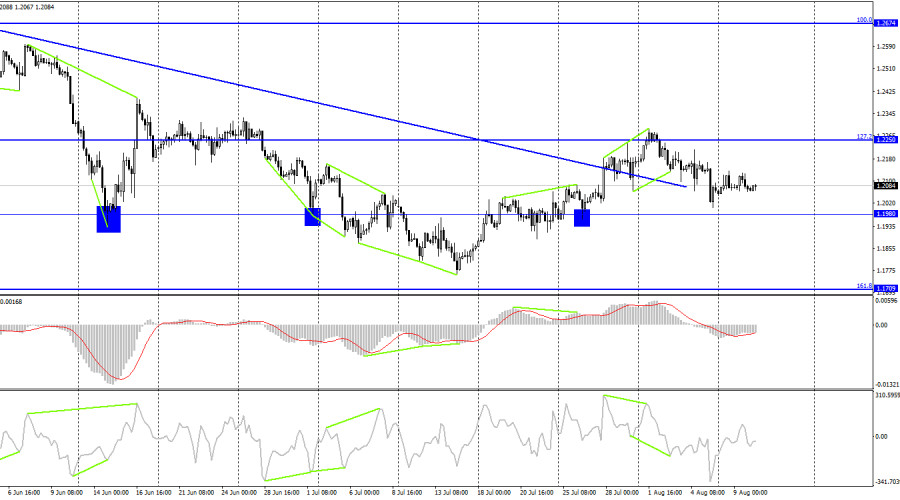Viewport: 900px width, 500px height.
Task: Click the 1.1855 price axis value
Action: point(886,249)
